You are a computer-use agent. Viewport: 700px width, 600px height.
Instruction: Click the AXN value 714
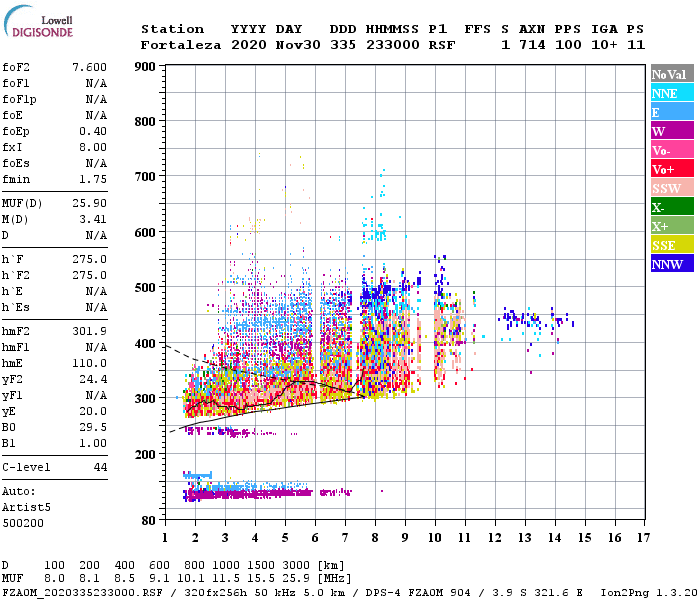pos(532,45)
